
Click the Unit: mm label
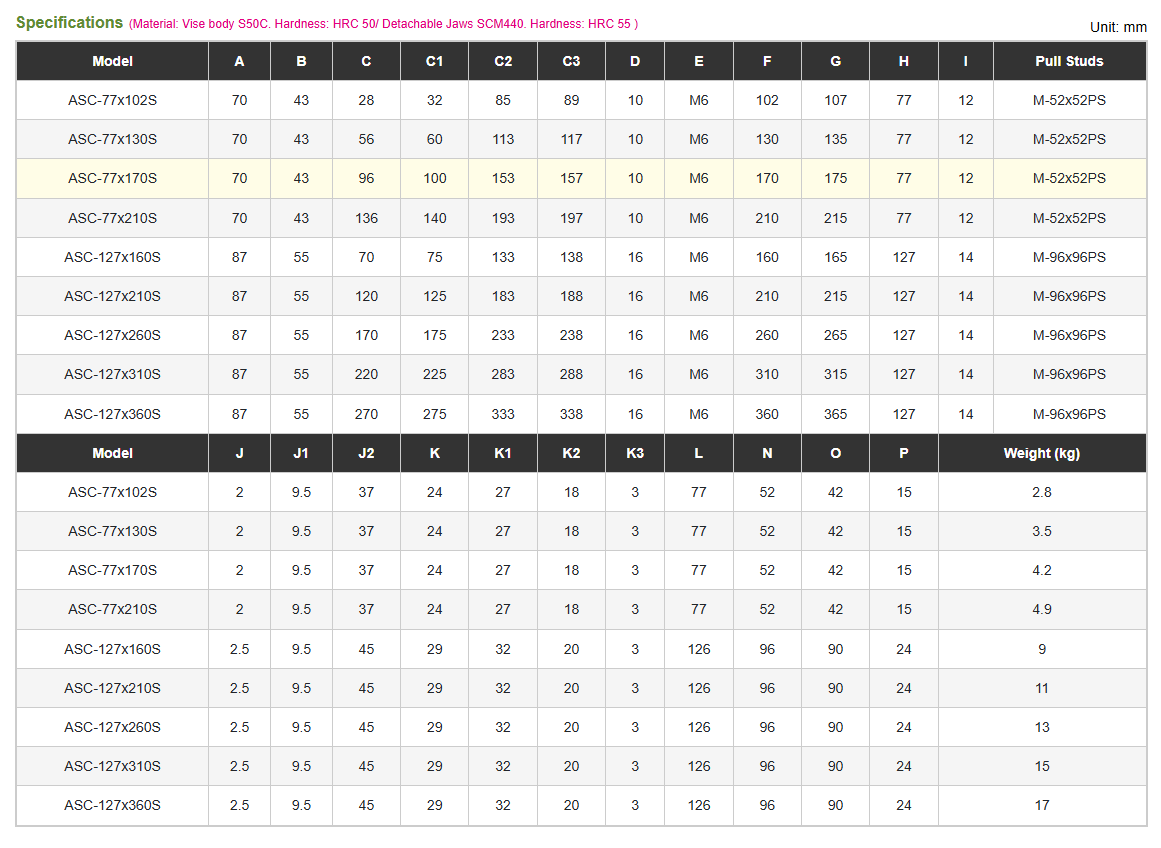(1117, 27)
